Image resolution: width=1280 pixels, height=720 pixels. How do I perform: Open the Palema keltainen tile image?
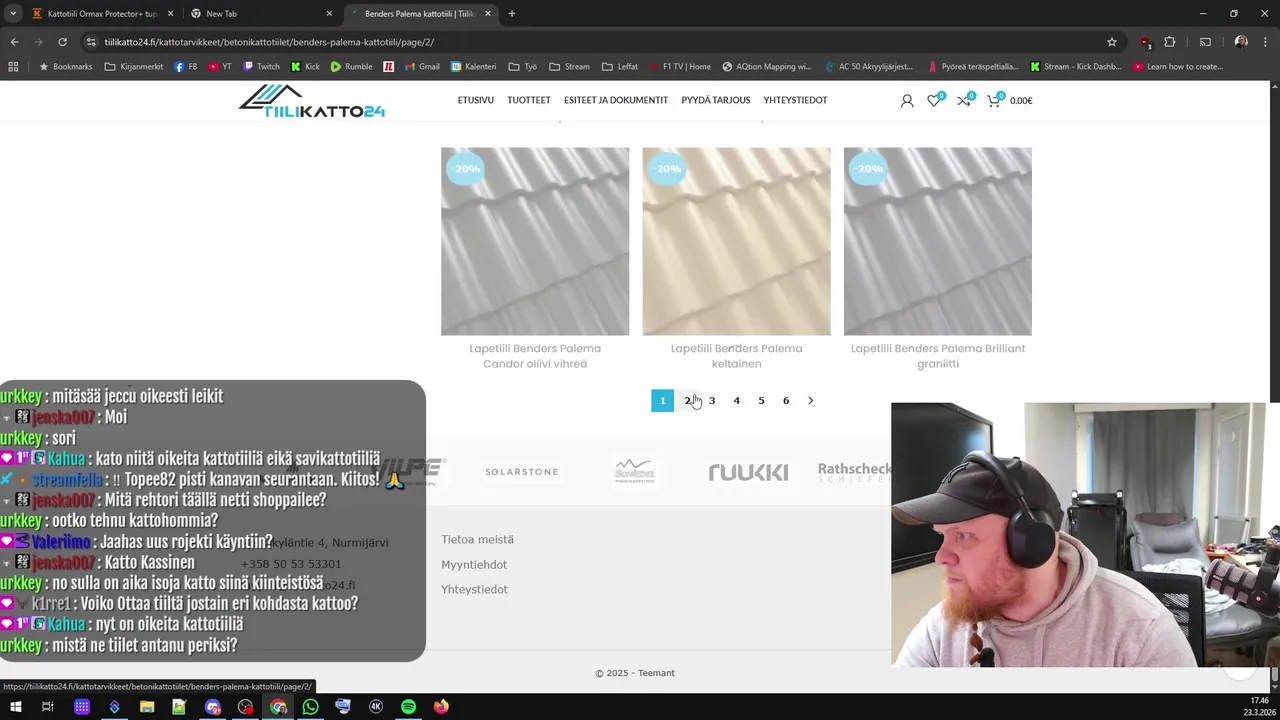(x=736, y=242)
